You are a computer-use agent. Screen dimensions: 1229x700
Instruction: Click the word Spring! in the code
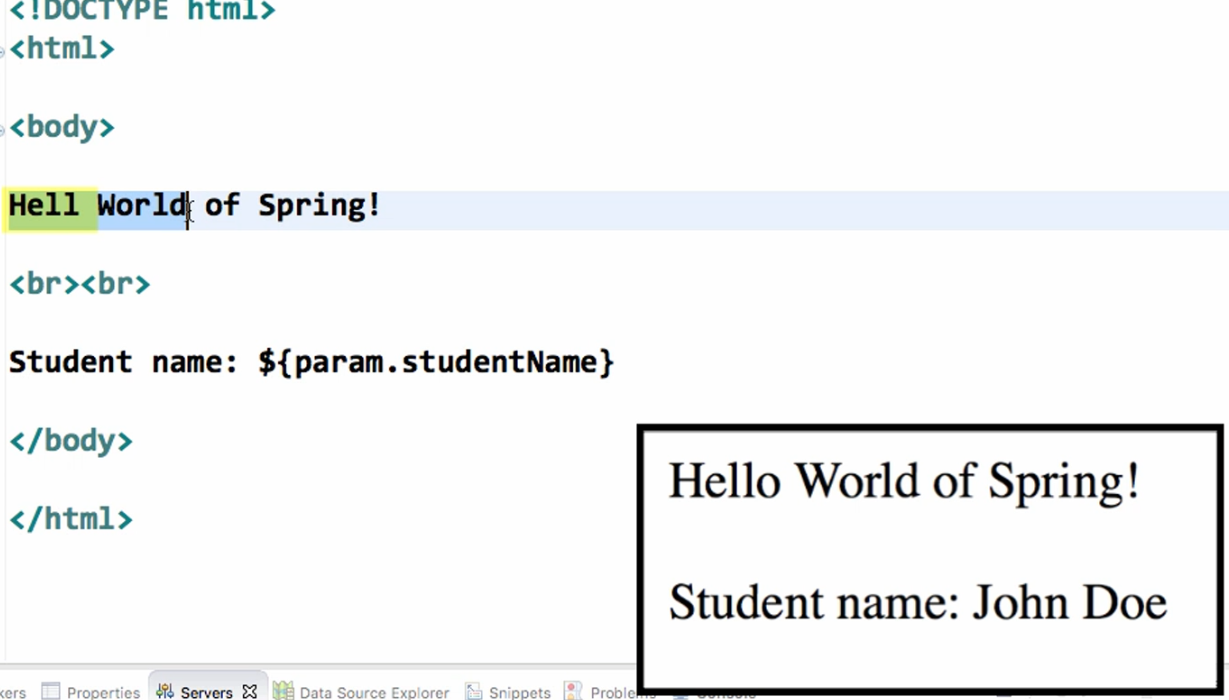(319, 205)
